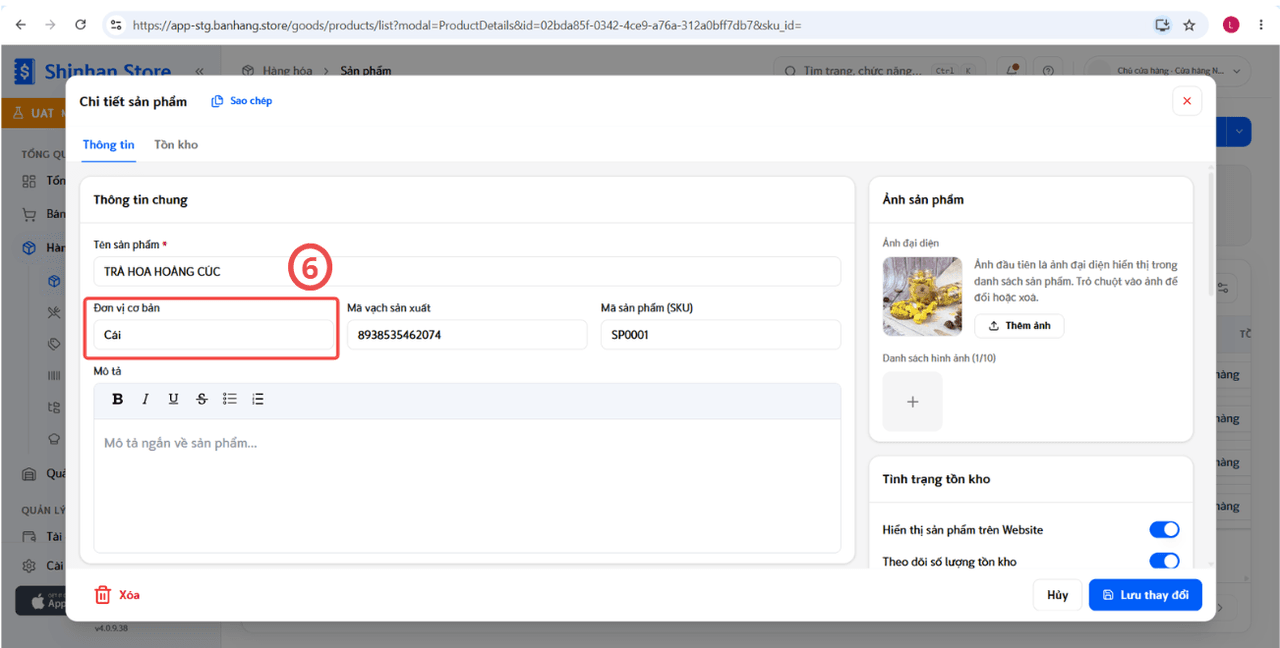Focus the 'Tìm trang, chức năng' search box
Screen dimensions: 1280x648
tap(878, 71)
